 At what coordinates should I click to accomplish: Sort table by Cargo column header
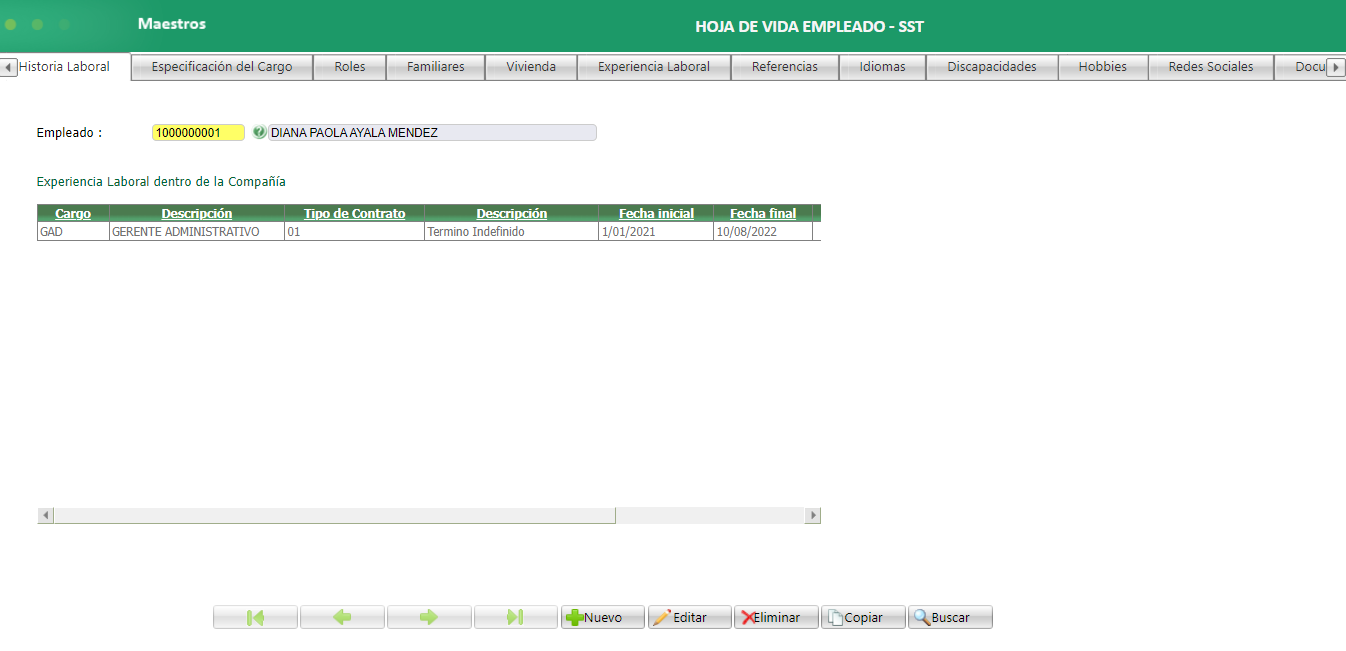click(x=73, y=213)
